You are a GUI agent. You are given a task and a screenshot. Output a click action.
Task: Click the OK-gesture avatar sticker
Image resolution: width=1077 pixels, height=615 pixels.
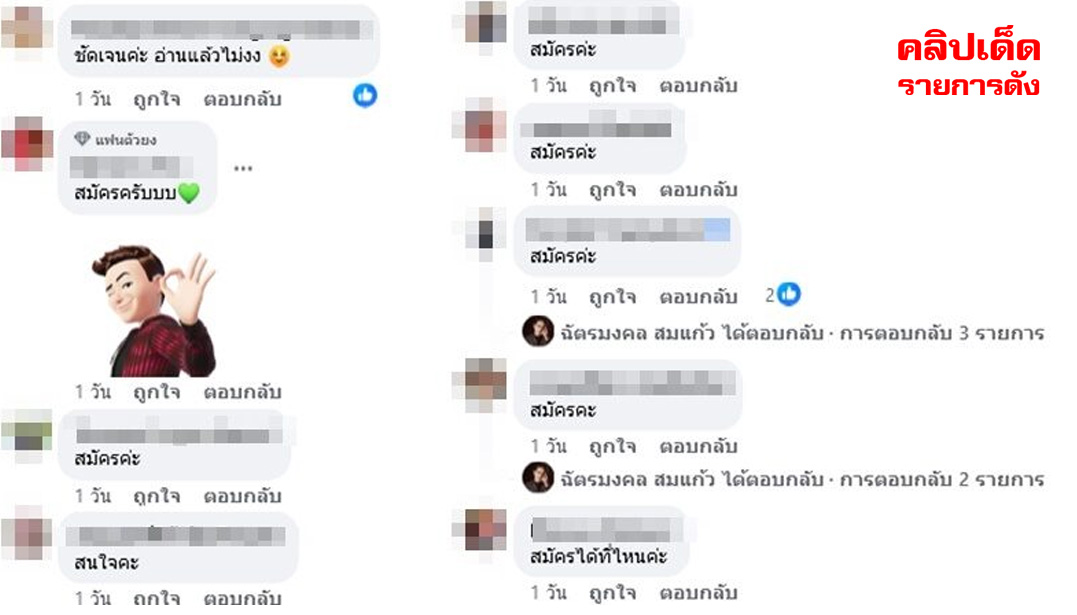click(x=154, y=311)
